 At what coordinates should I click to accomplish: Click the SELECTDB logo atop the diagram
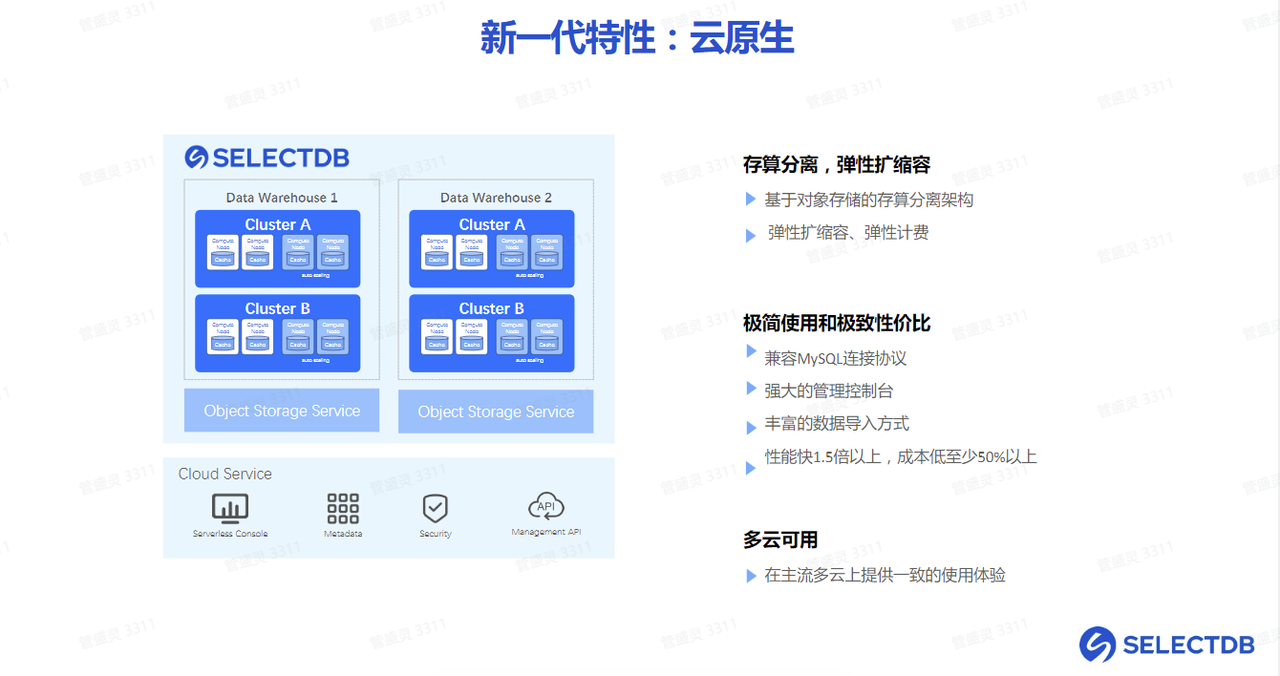pos(267,158)
